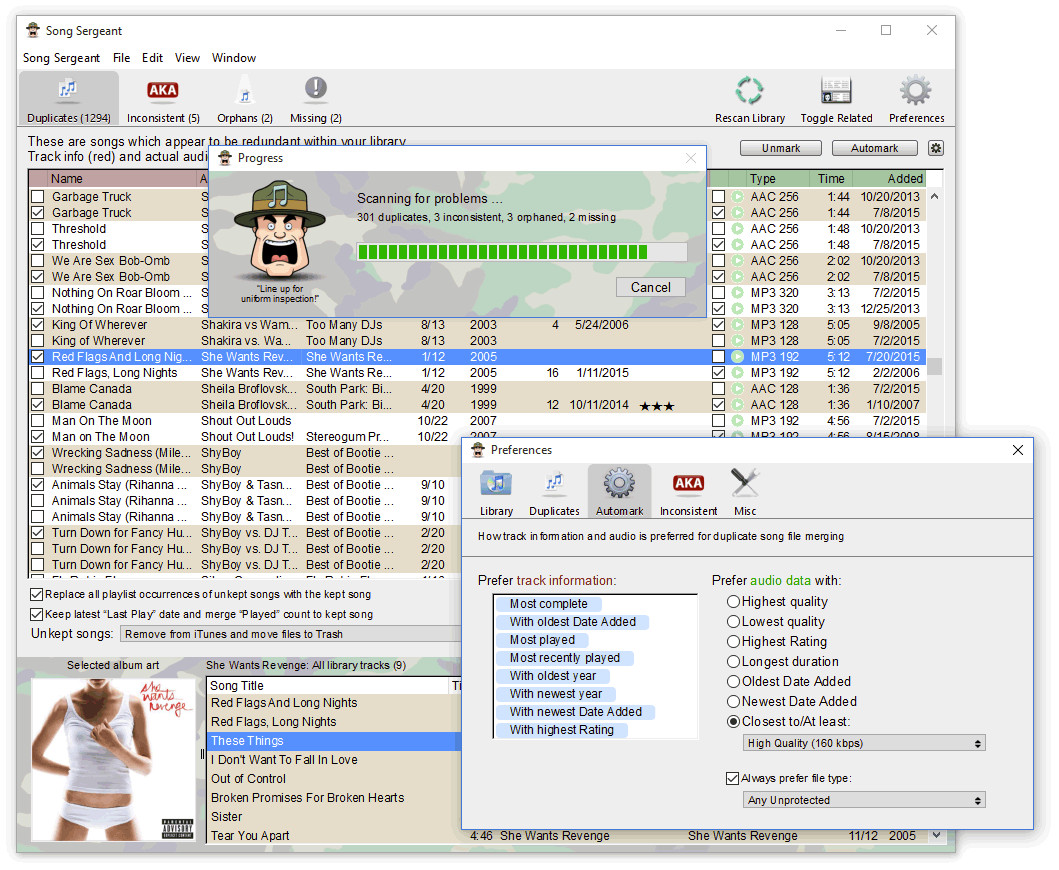
Task: Open the Unkept songs action dropdown
Action: pyautogui.click(x=290, y=634)
